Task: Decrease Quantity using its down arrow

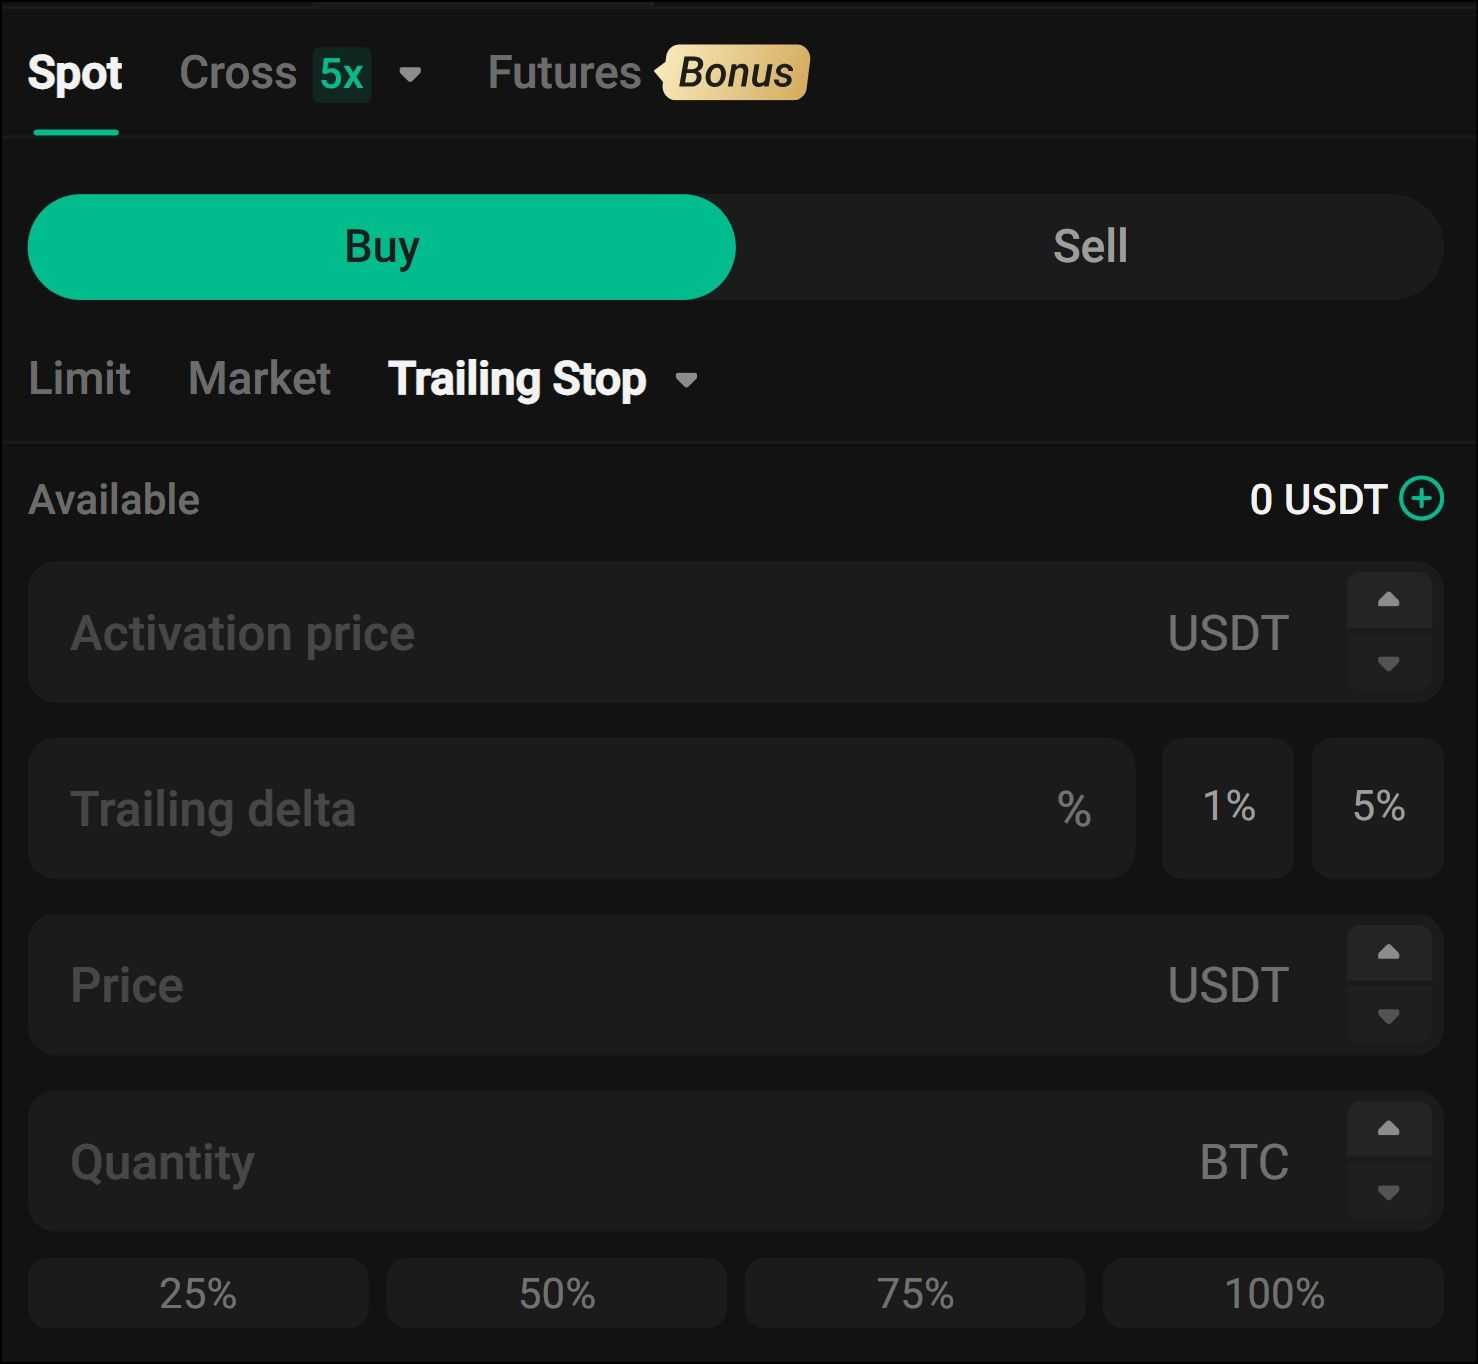Action: click(x=1388, y=1194)
